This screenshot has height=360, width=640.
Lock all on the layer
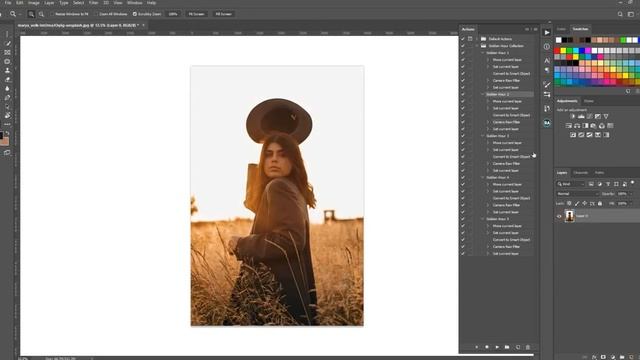[x=600, y=203]
